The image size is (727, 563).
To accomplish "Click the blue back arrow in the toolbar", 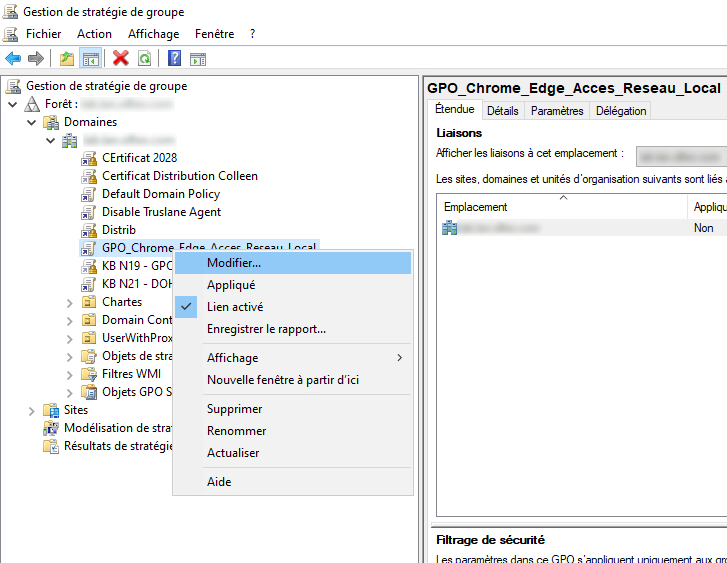I will 13,59.
